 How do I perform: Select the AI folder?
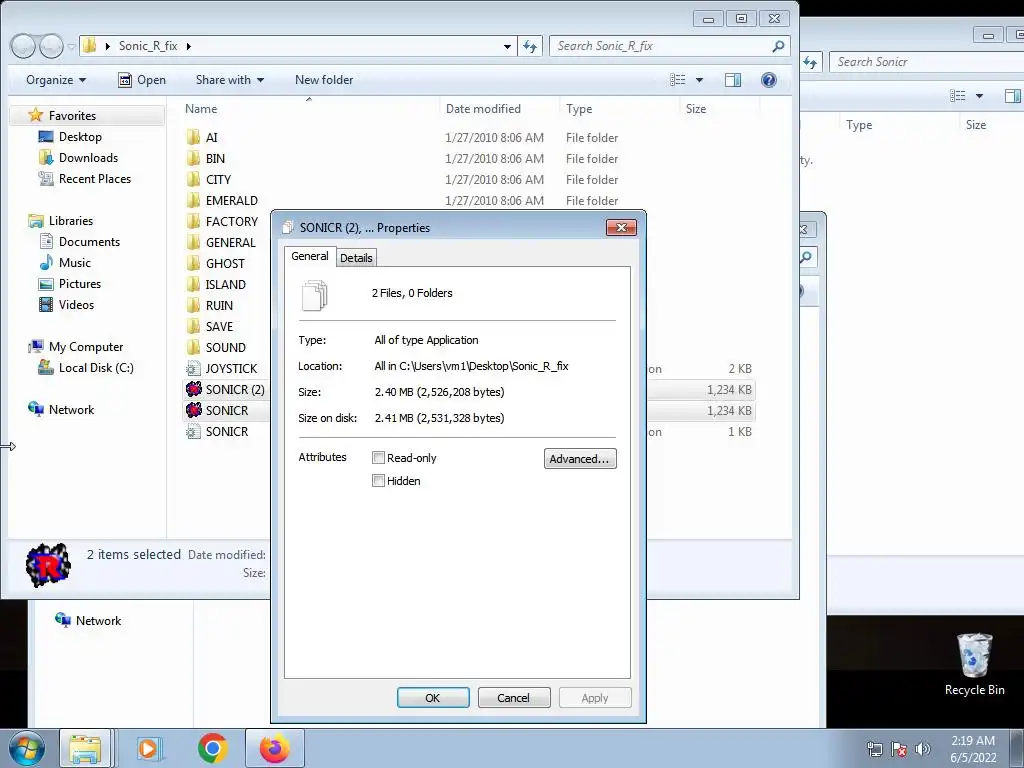(212, 138)
